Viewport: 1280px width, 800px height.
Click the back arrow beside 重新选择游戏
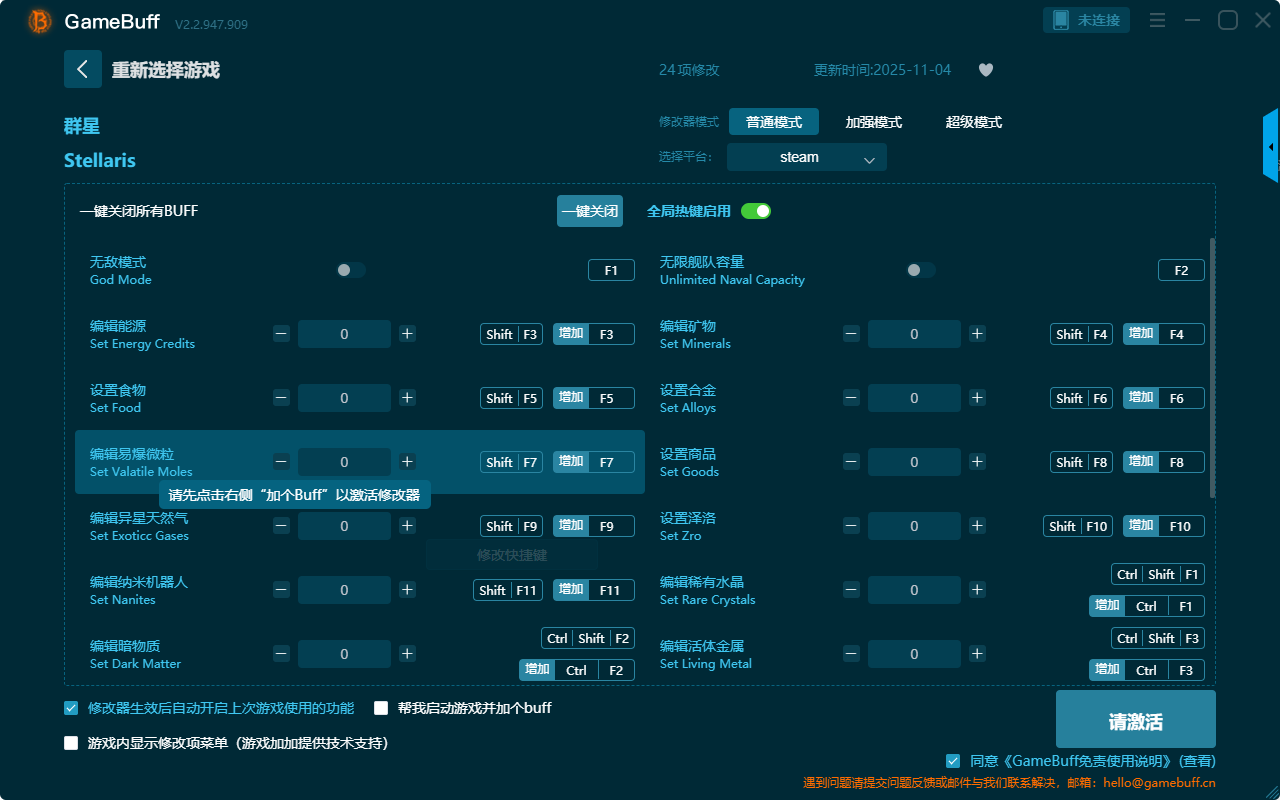click(x=83, y=69)
